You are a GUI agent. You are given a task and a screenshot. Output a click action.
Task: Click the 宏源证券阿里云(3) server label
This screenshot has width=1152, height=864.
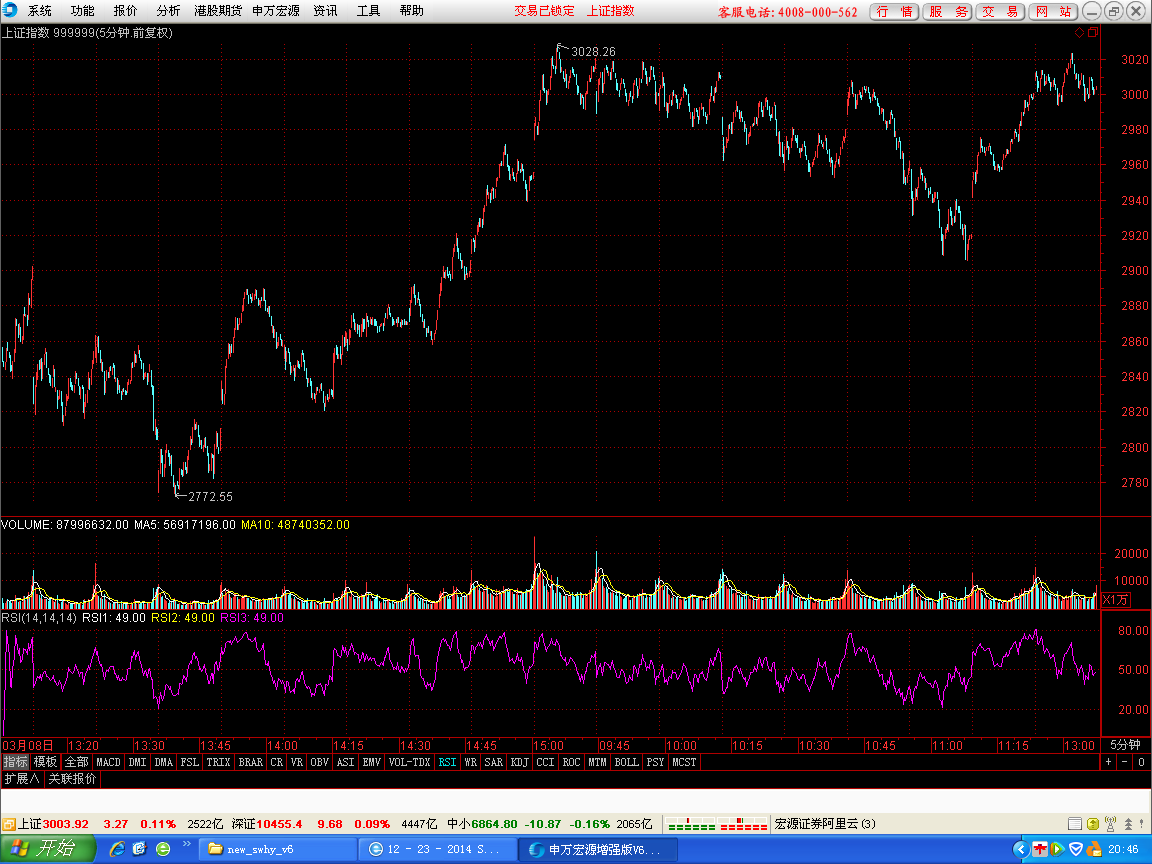coord(825,824)
